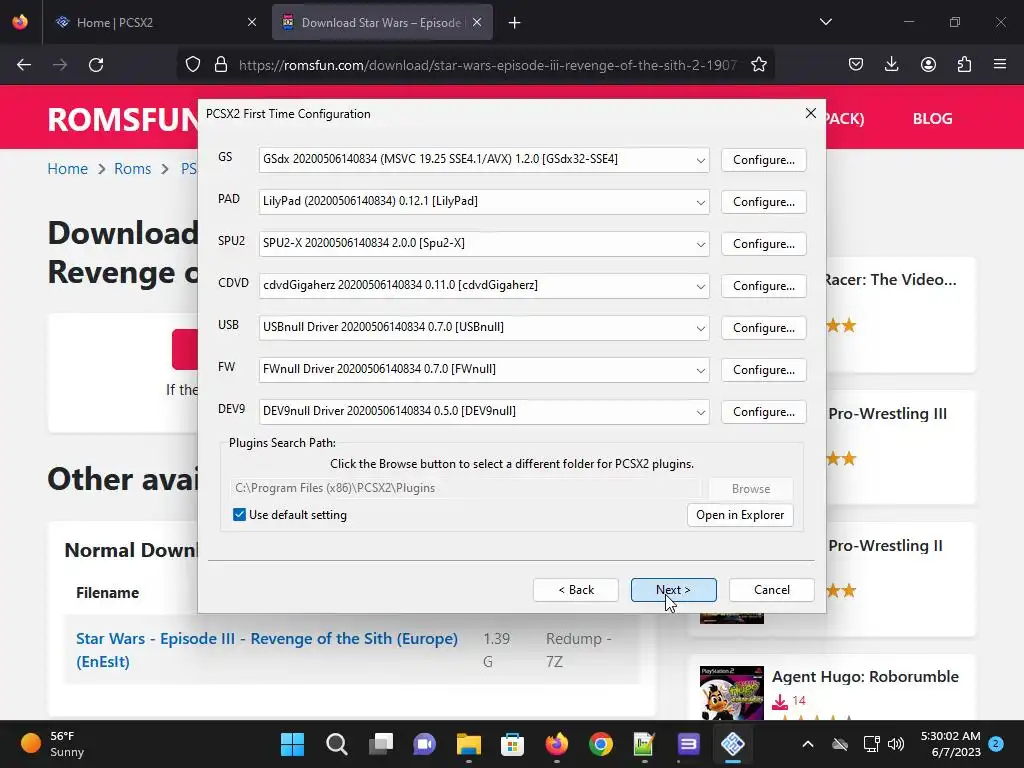Open Star Wars Revenge of the Sith download link

pyautogui.click(x=266, y=650)
